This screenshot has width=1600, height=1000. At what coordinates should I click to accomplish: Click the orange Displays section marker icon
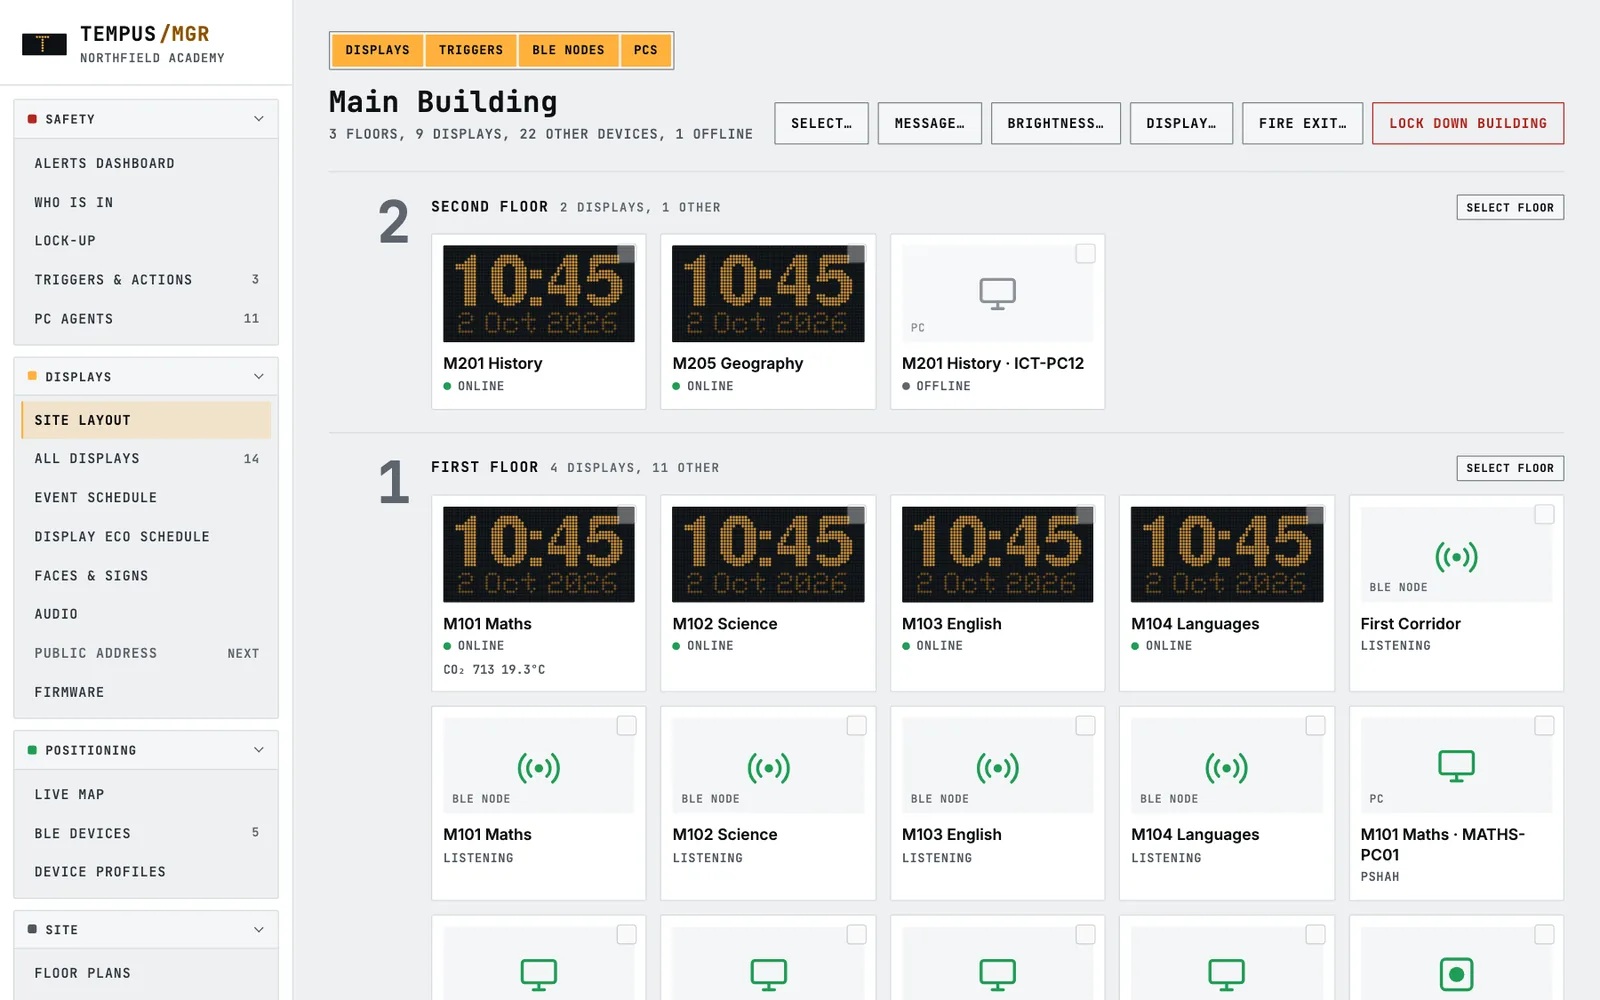(x=32, y=376)
